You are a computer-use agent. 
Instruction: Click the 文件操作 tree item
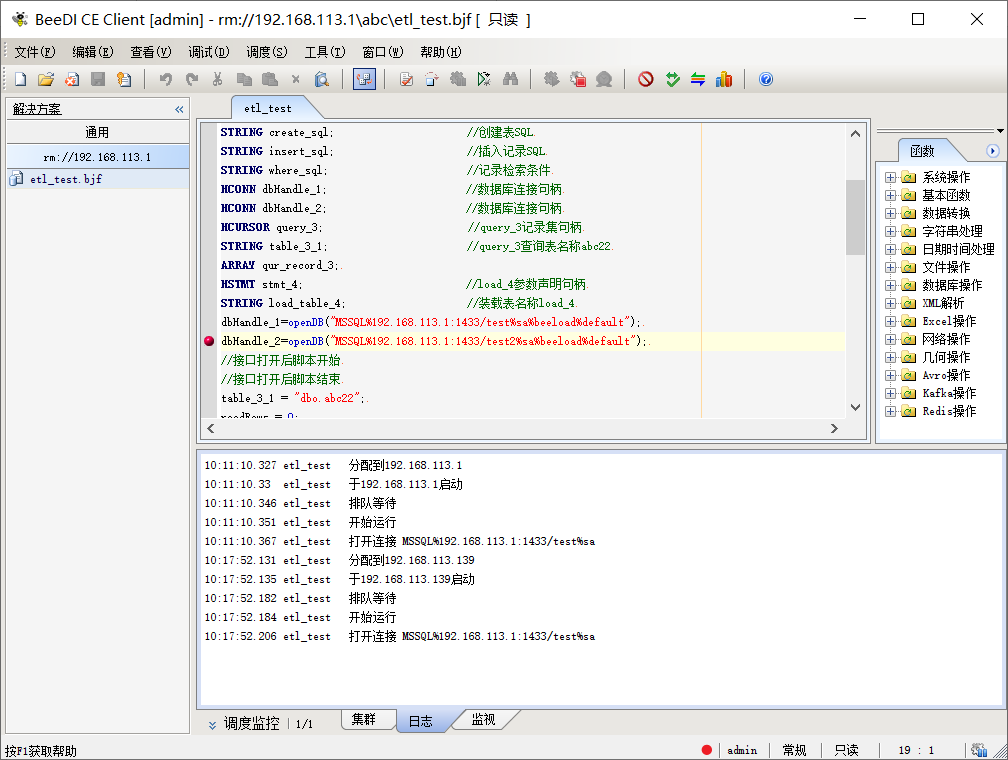tap(946, 267)
